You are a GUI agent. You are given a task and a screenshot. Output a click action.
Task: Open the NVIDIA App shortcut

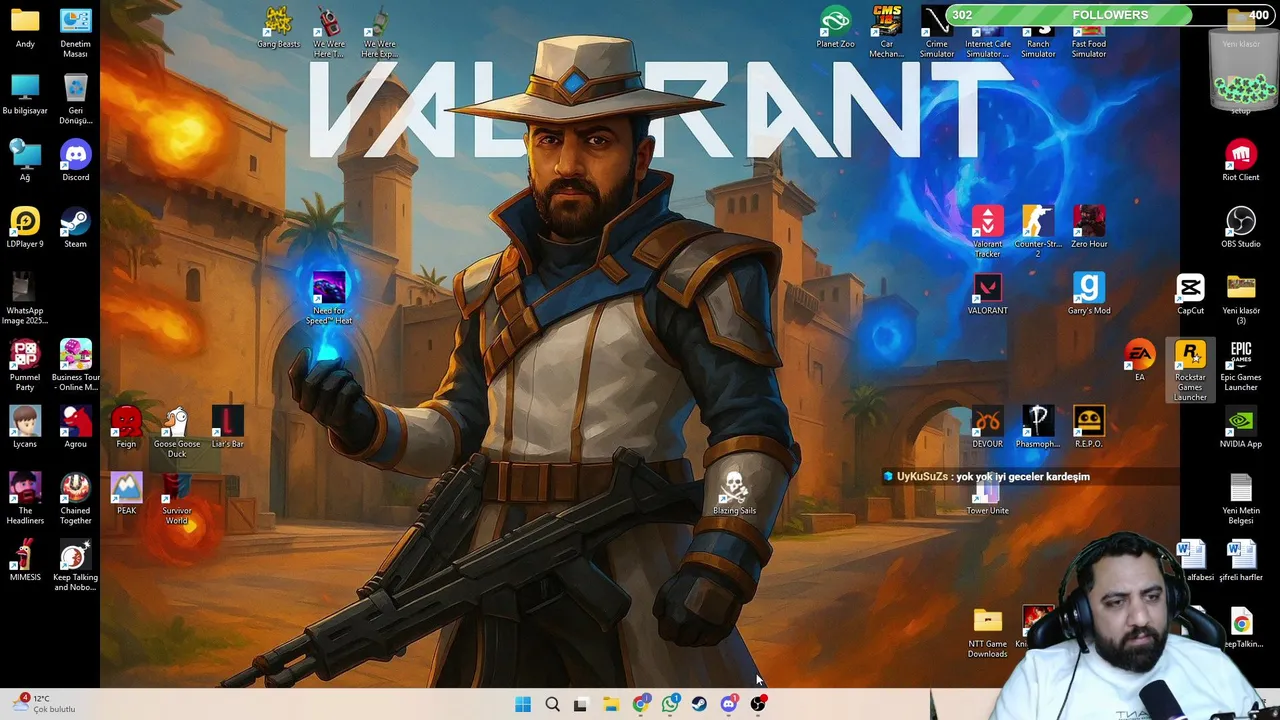[1241, 428]
